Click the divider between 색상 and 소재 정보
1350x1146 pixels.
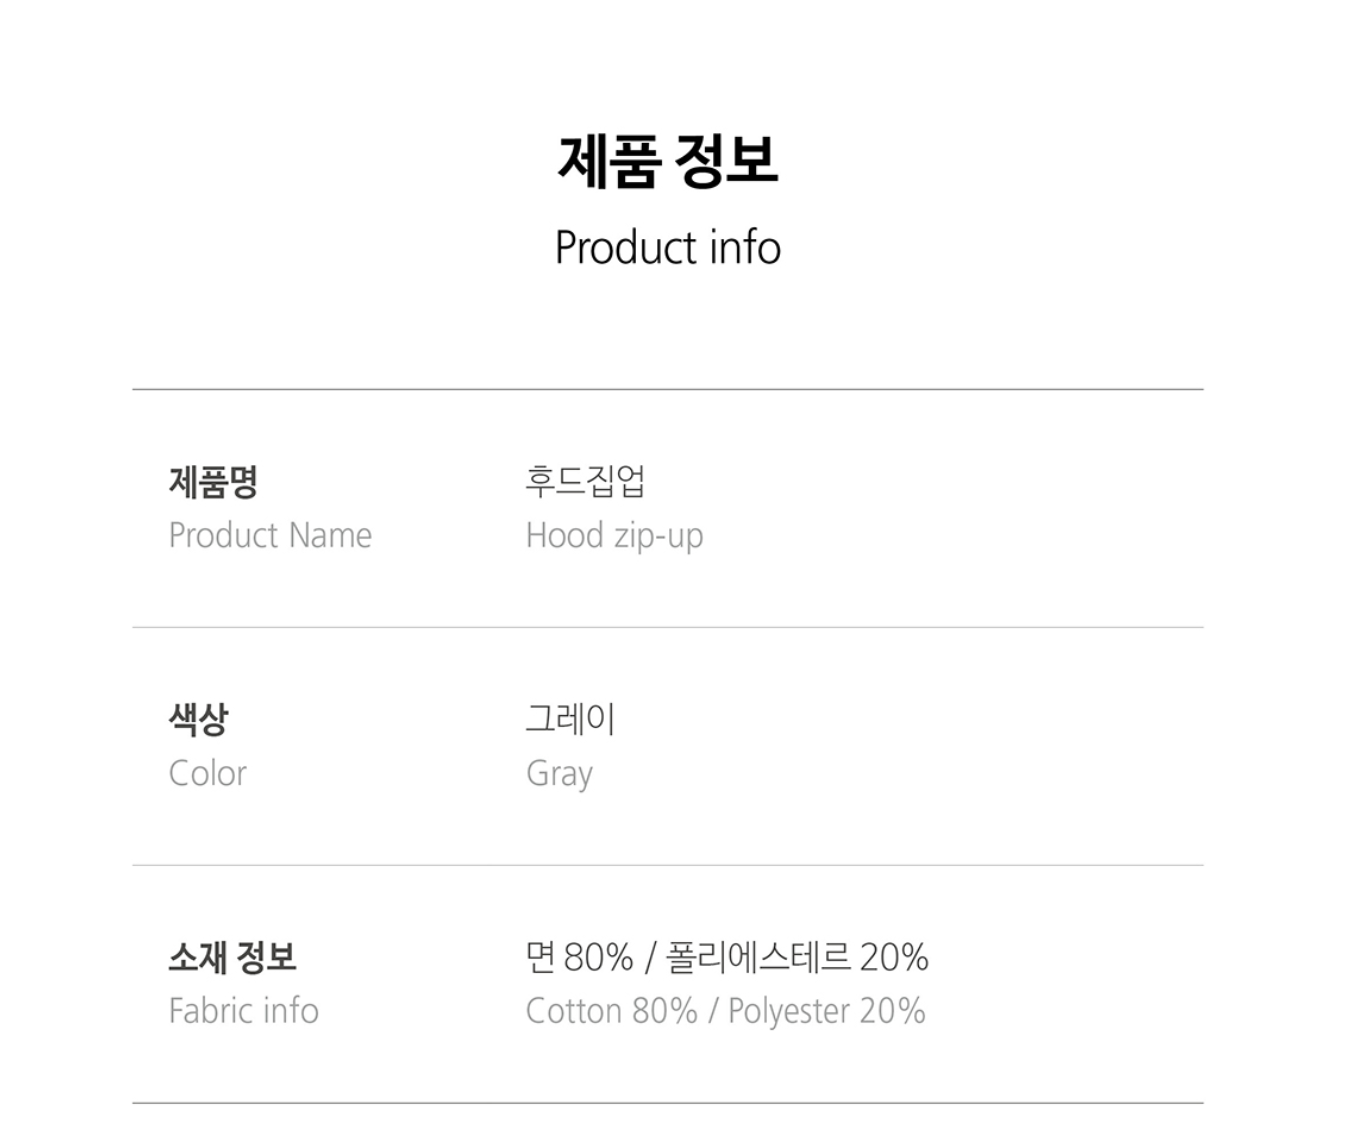pyautogui.click(x=667, y=865)
